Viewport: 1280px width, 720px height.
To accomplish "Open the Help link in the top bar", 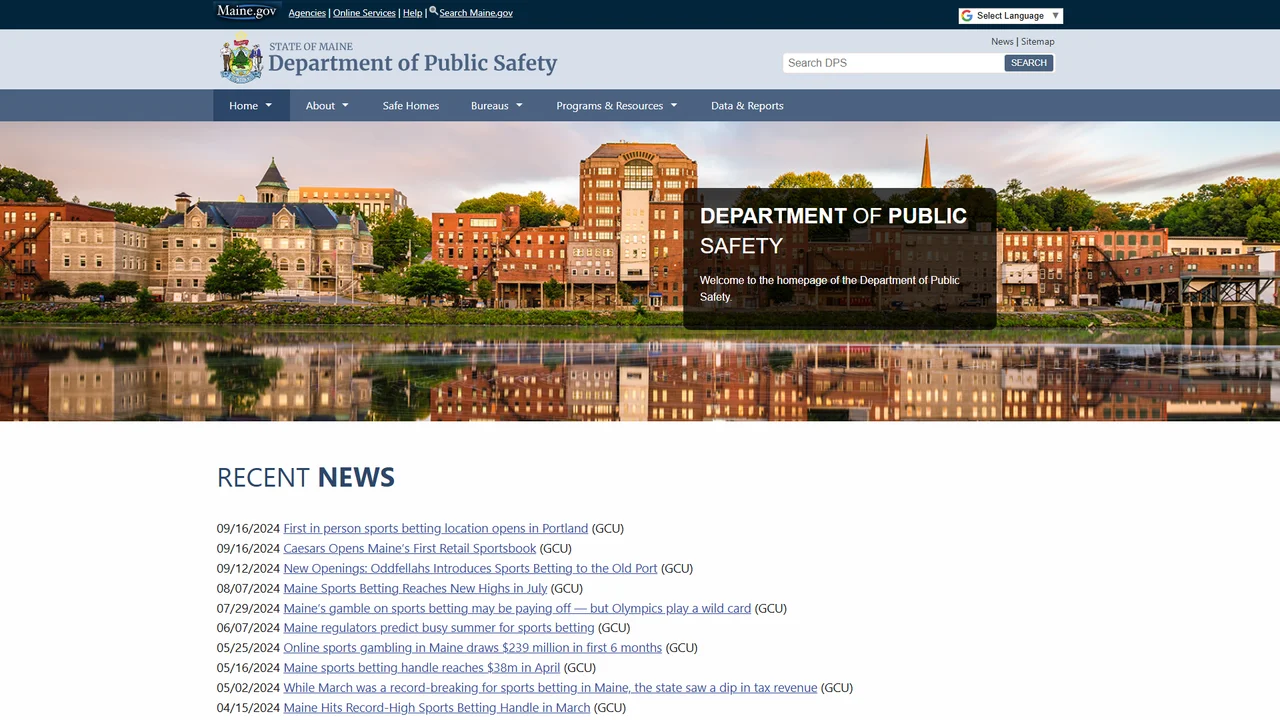I will coord(412,13).
